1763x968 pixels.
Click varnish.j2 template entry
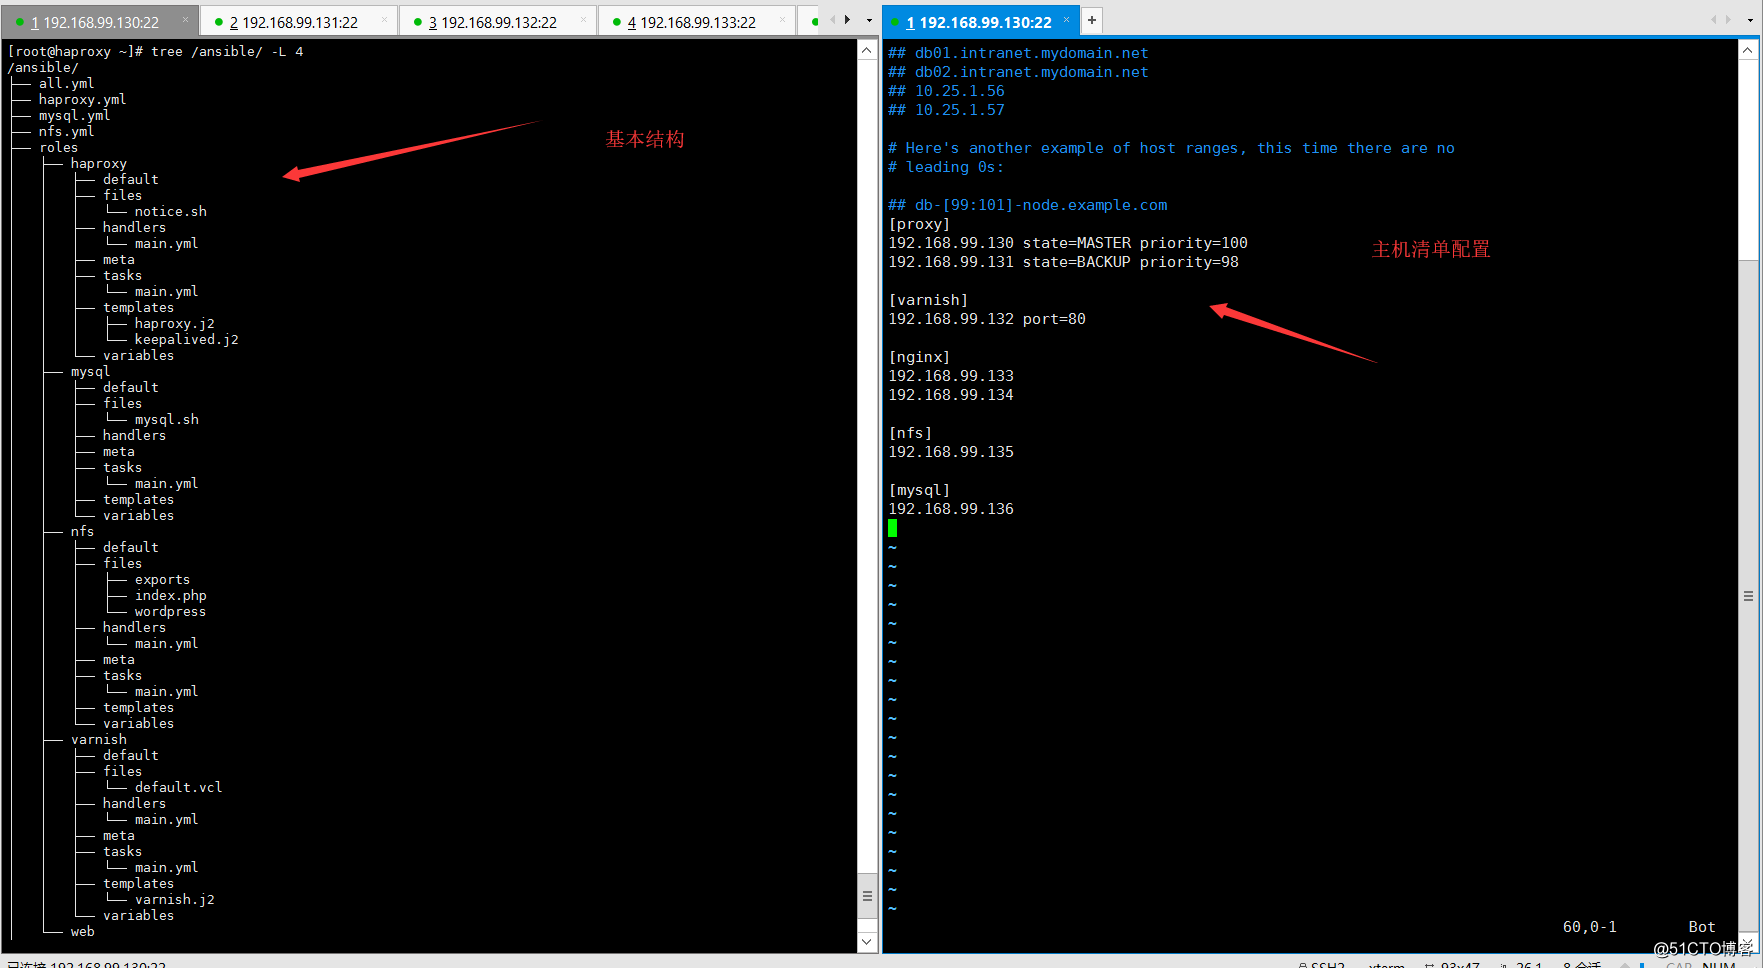(x=175, y=899)
